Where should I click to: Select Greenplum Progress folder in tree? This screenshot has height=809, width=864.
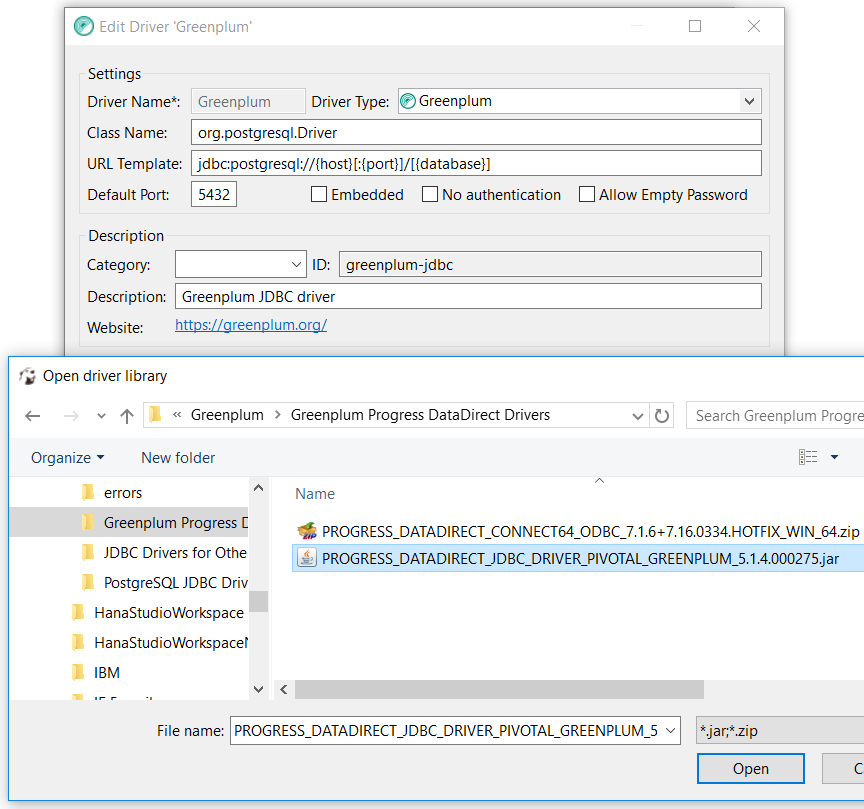tap(176, 522)
